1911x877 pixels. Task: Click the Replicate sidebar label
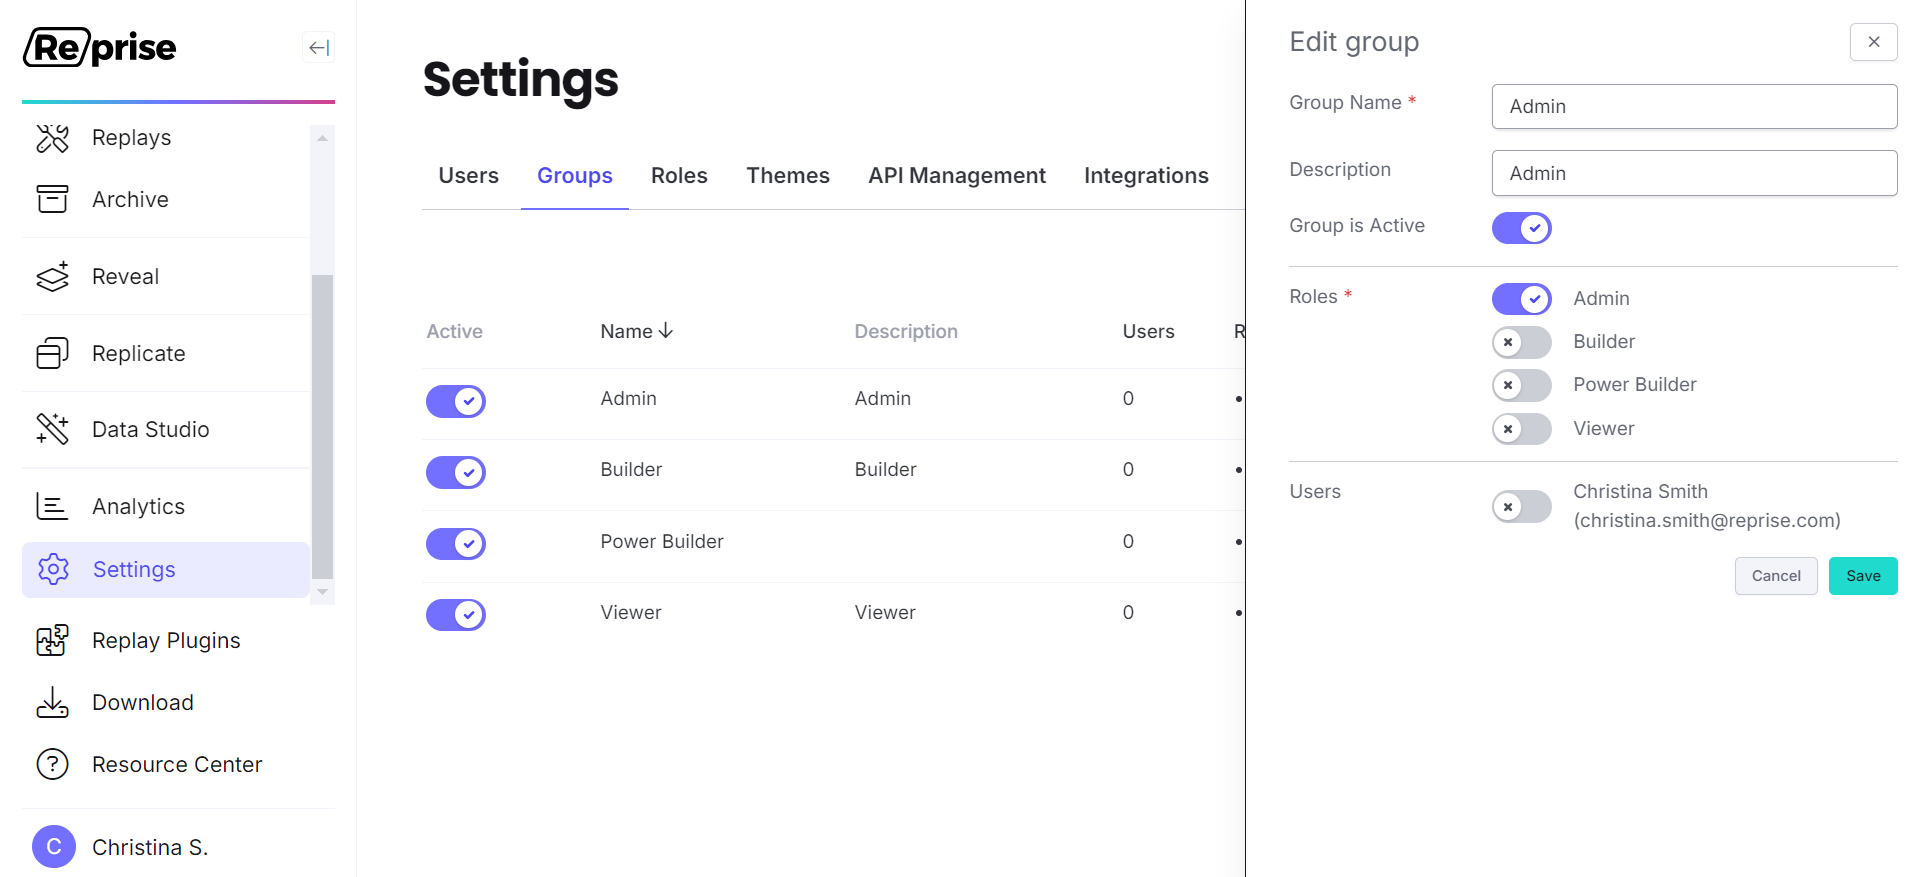[x=139, y=354]
